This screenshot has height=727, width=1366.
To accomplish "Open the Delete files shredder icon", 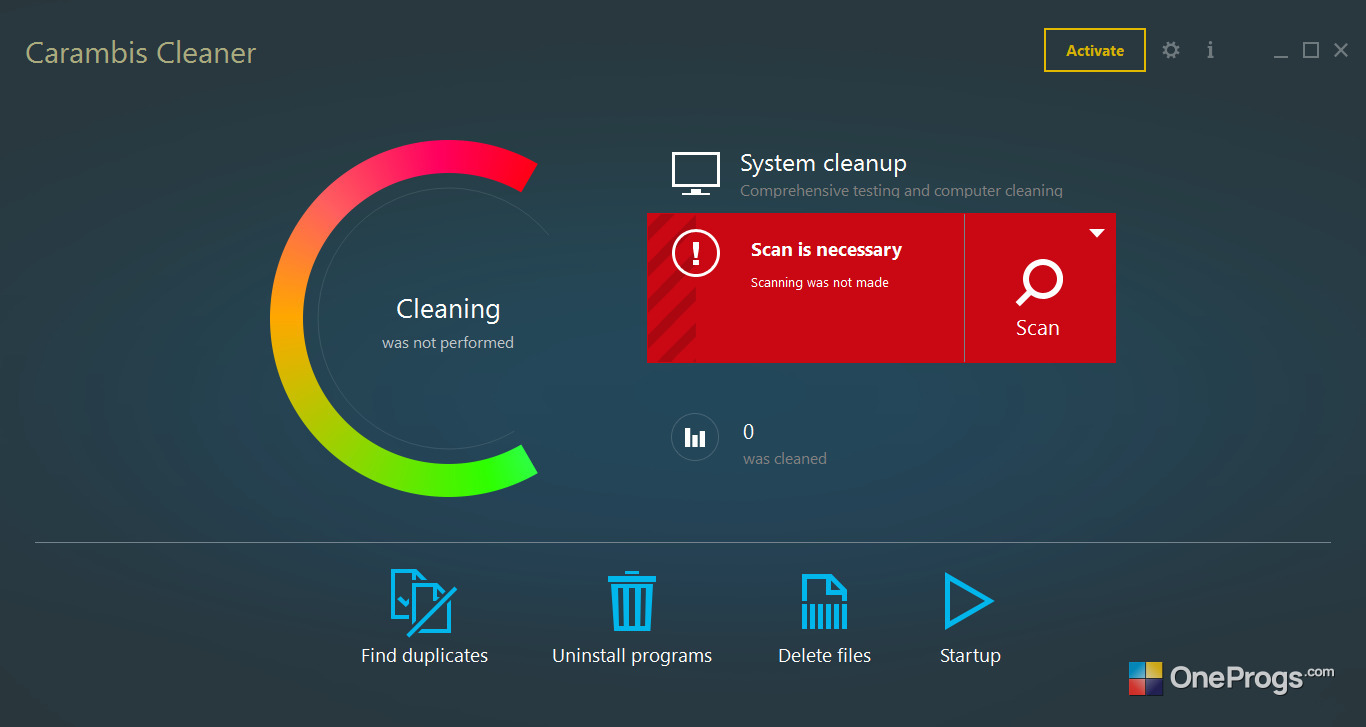I will click(x=824, y=601).
